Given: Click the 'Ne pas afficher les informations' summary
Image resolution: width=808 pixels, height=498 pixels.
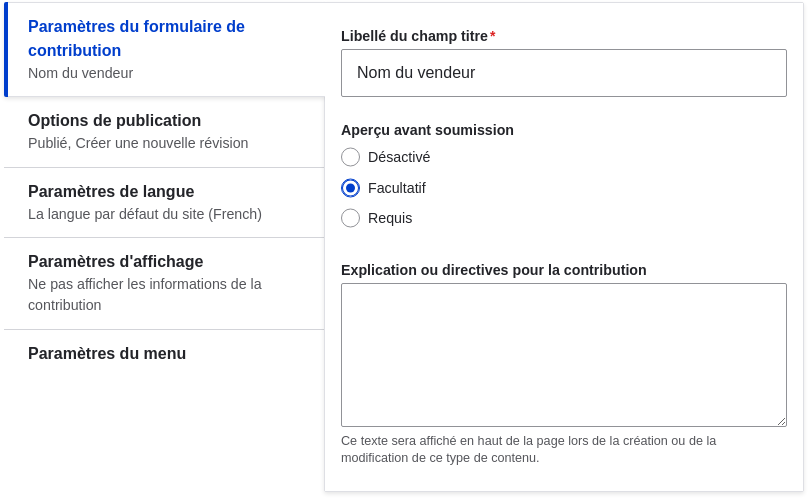Looking at the screenshot, I should click(x=145, y=294).
